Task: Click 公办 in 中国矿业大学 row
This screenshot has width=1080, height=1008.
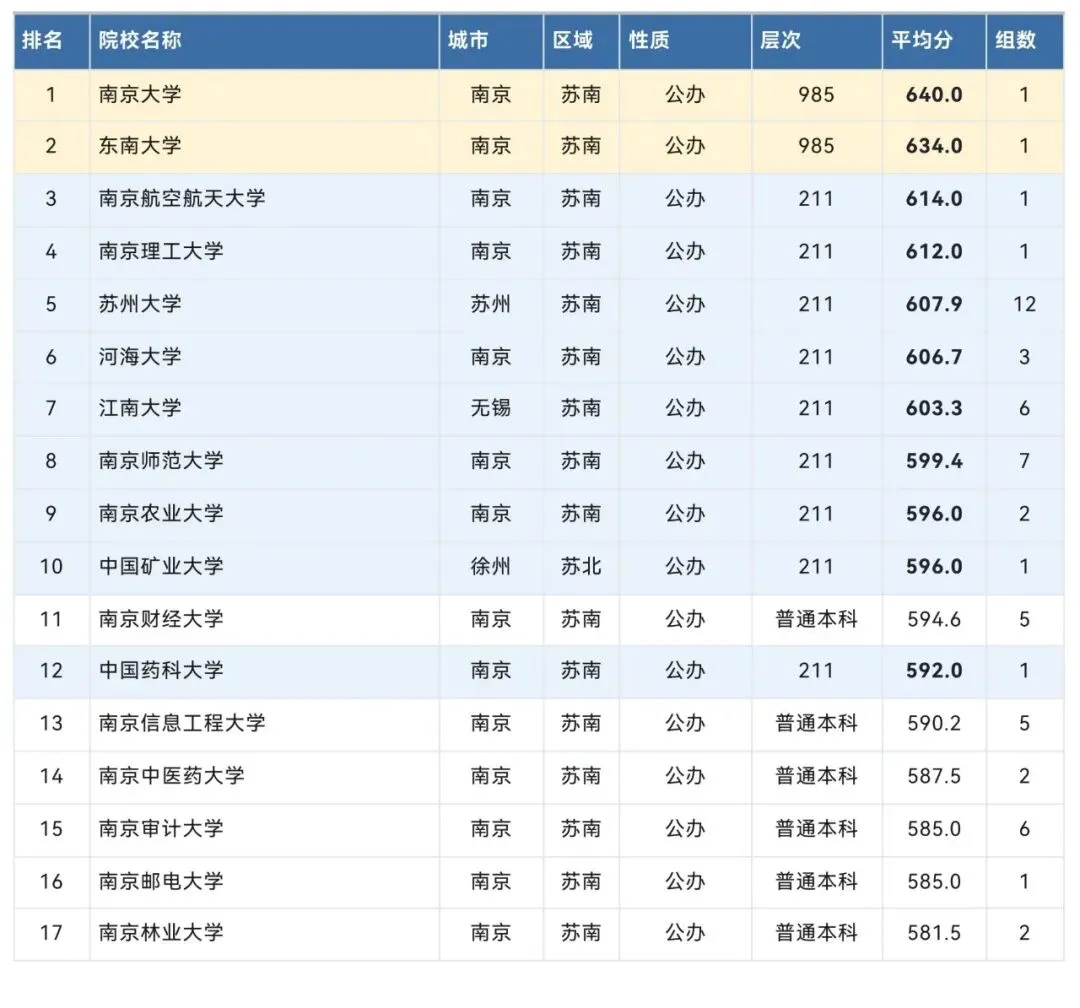Action: [x=685, y=566]
